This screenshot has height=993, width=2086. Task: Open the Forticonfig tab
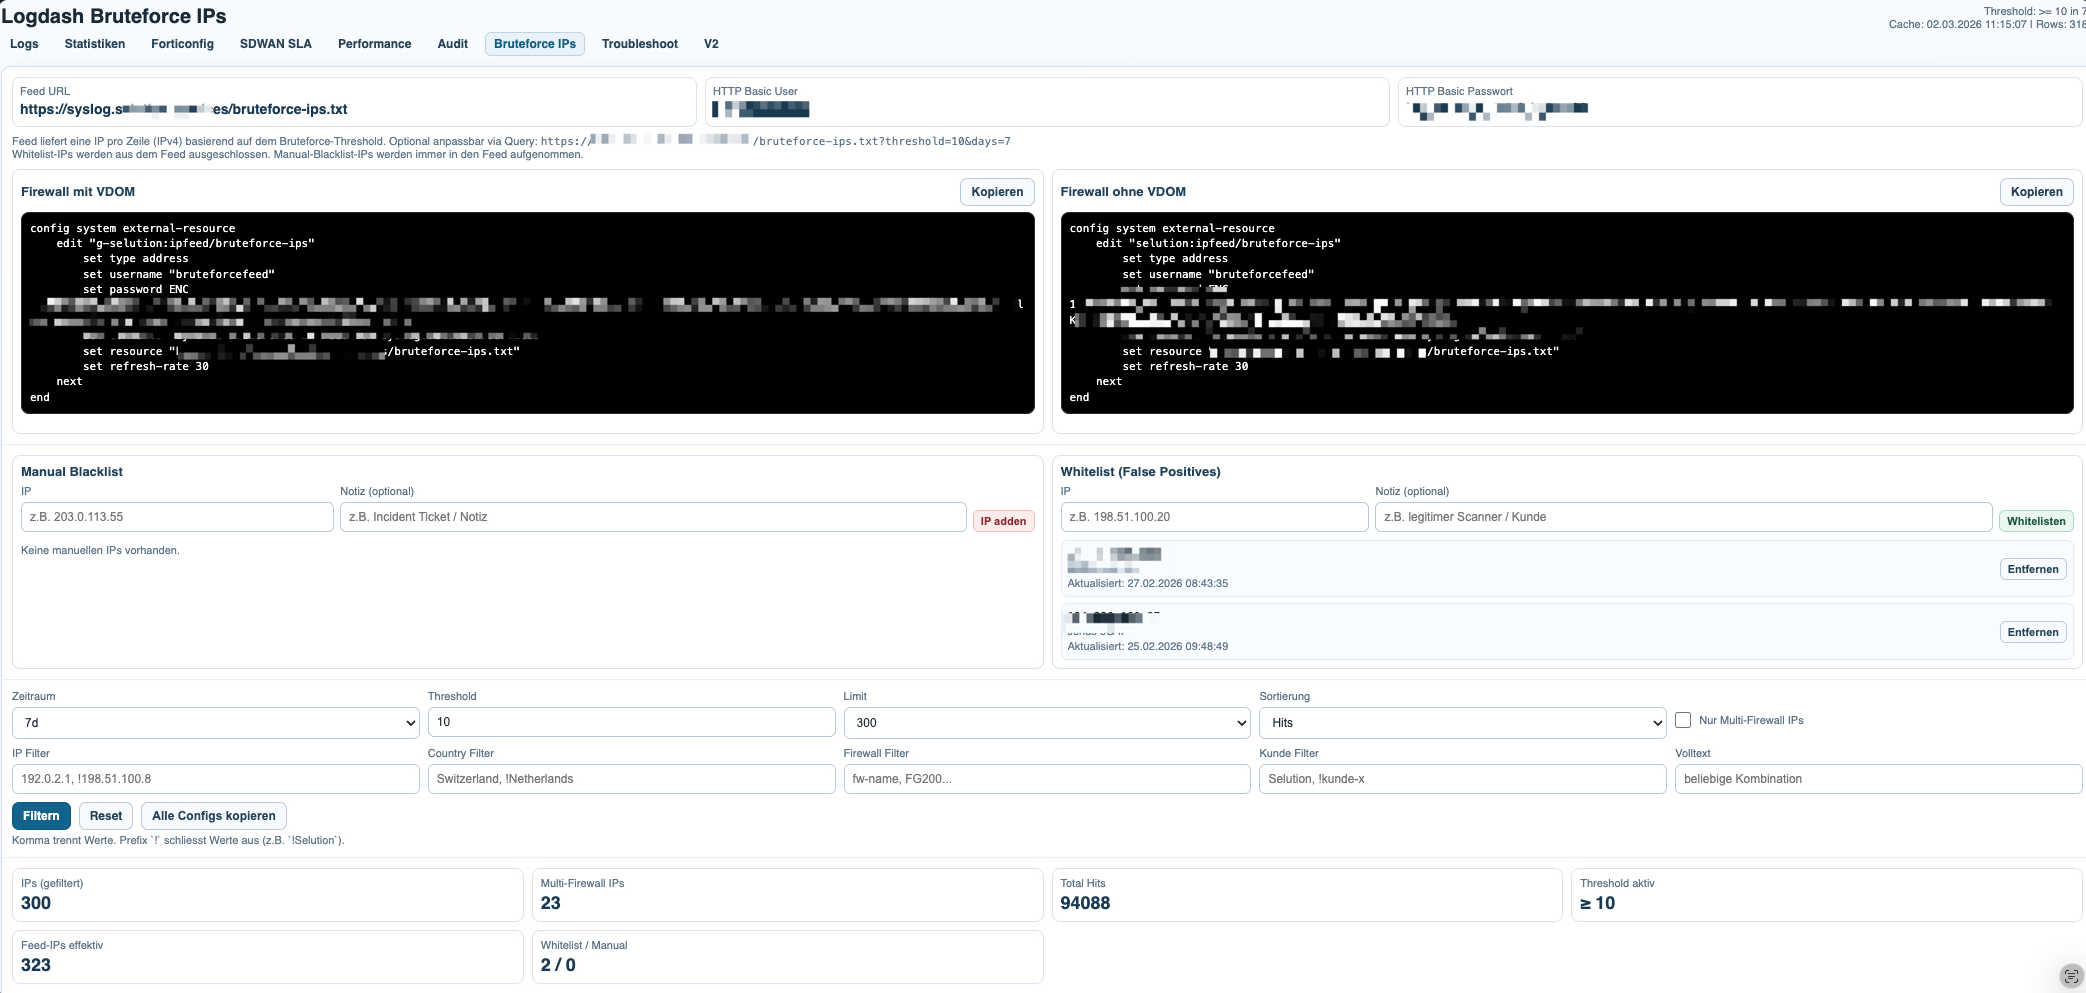click(x=182, y=44)
